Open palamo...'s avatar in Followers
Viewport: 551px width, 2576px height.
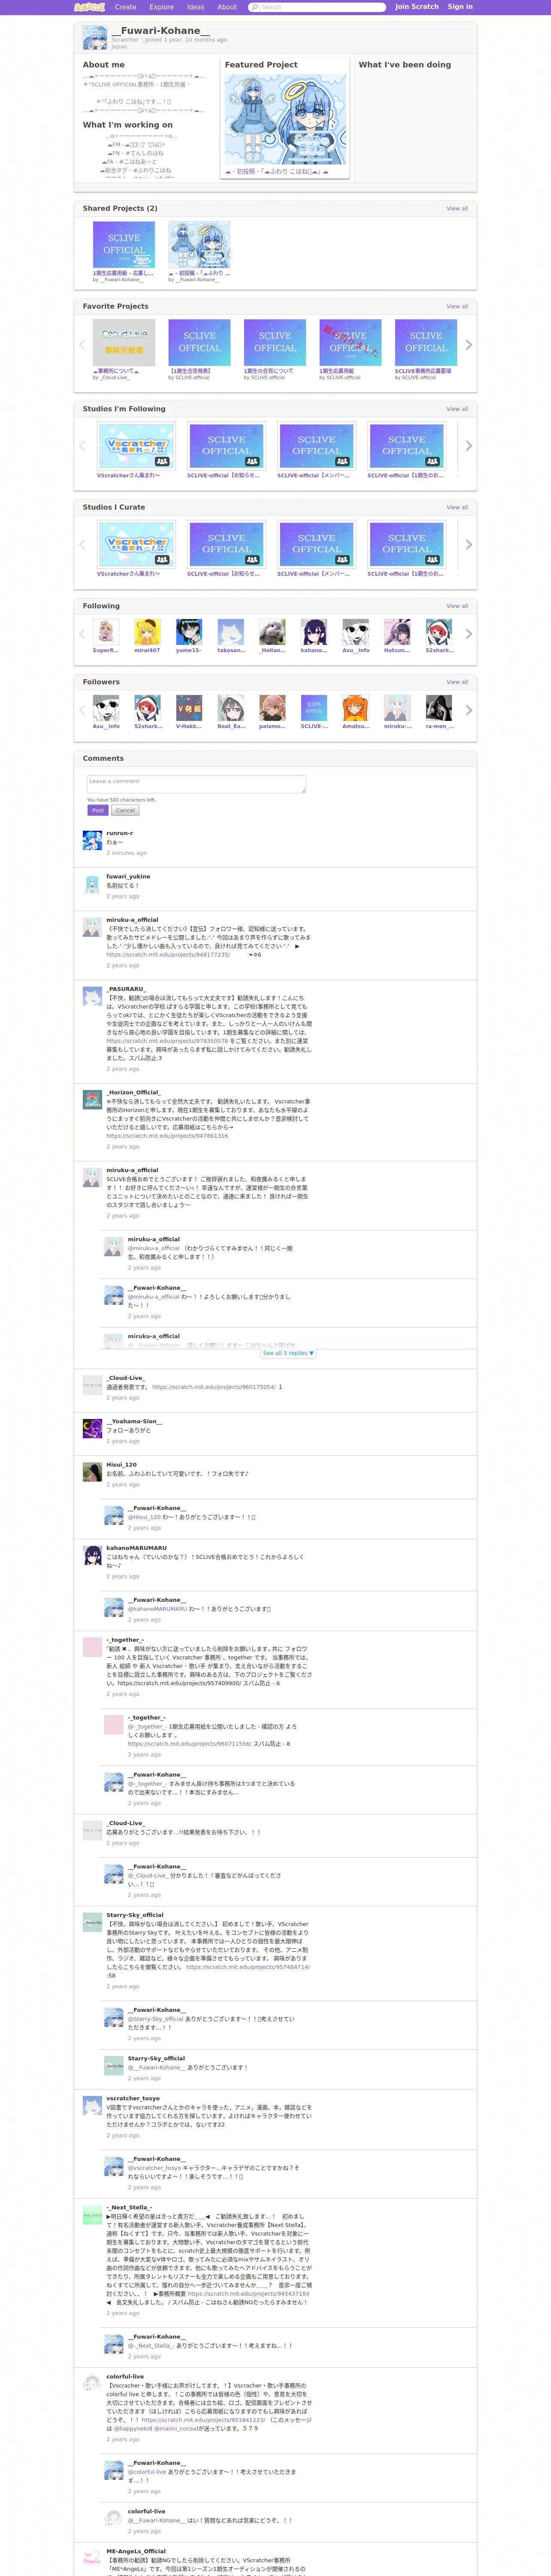click(x=272, y=708)
